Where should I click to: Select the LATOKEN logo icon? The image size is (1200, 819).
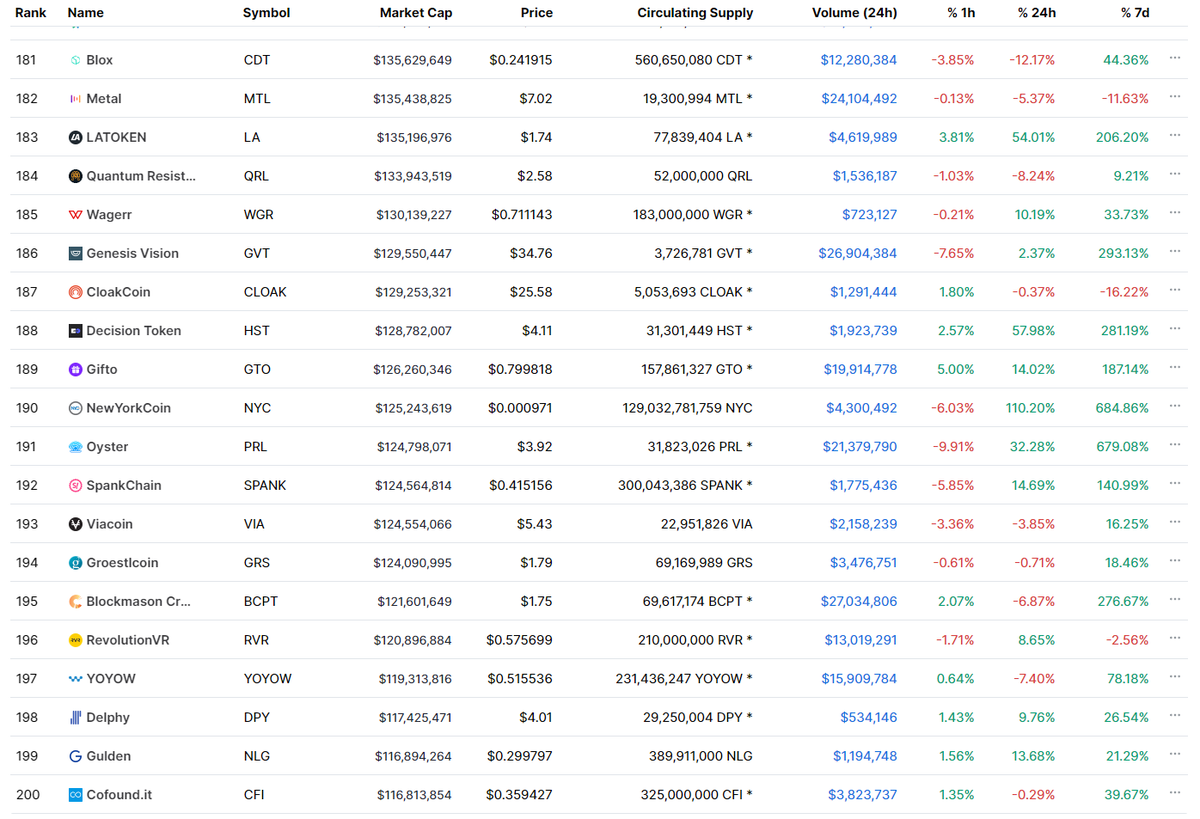74,137
